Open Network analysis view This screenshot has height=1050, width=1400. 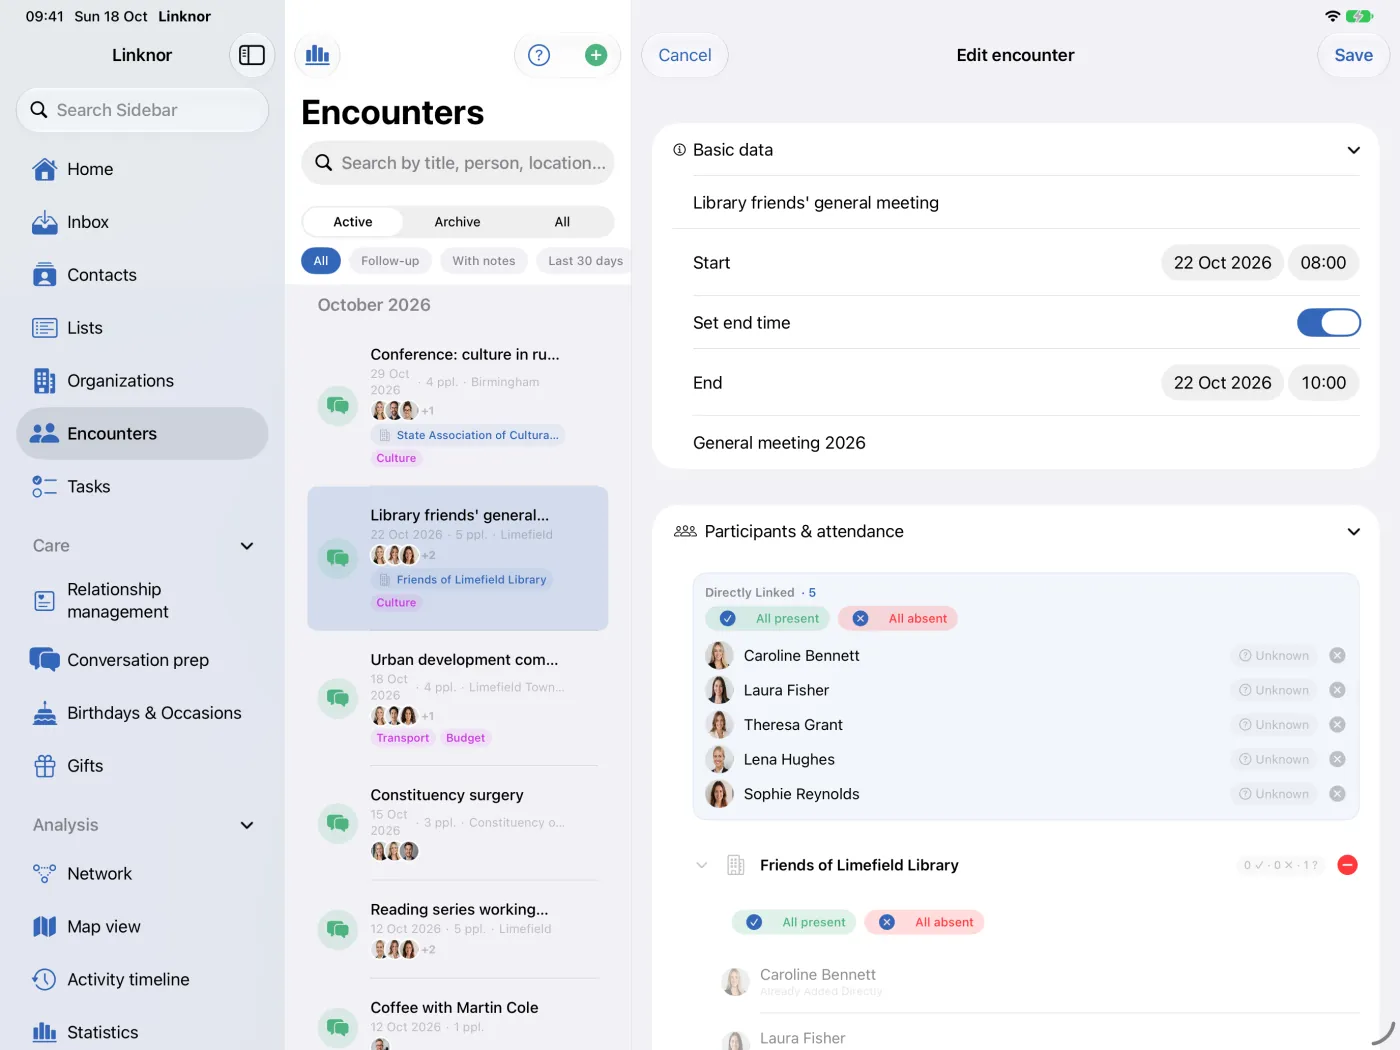[x=142, y=874]
